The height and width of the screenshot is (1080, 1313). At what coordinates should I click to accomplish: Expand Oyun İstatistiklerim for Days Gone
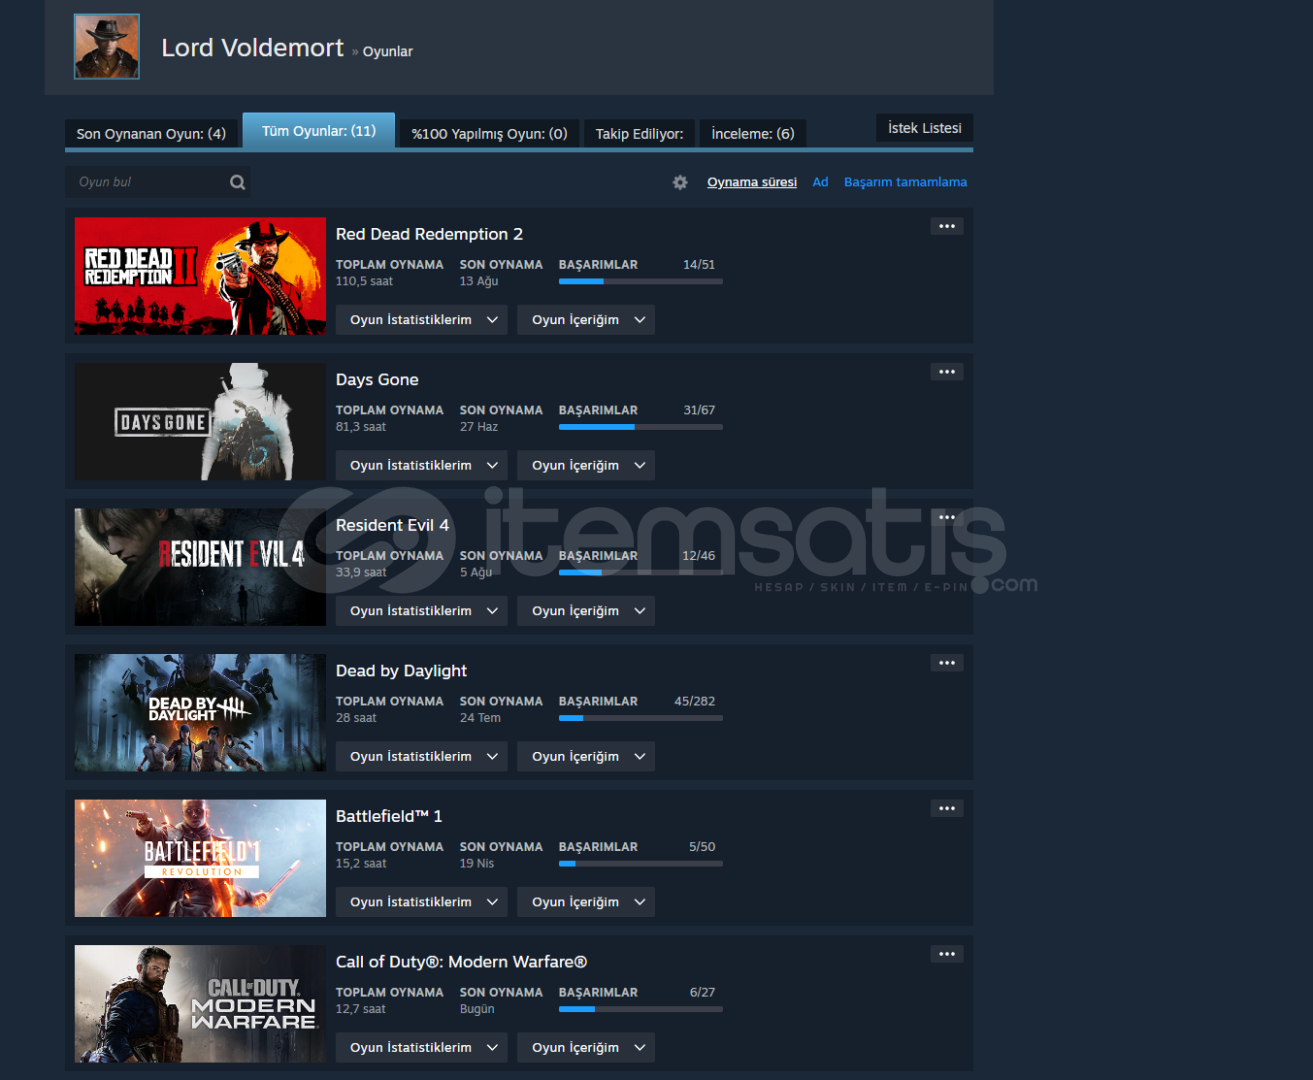tap(422, 465)
